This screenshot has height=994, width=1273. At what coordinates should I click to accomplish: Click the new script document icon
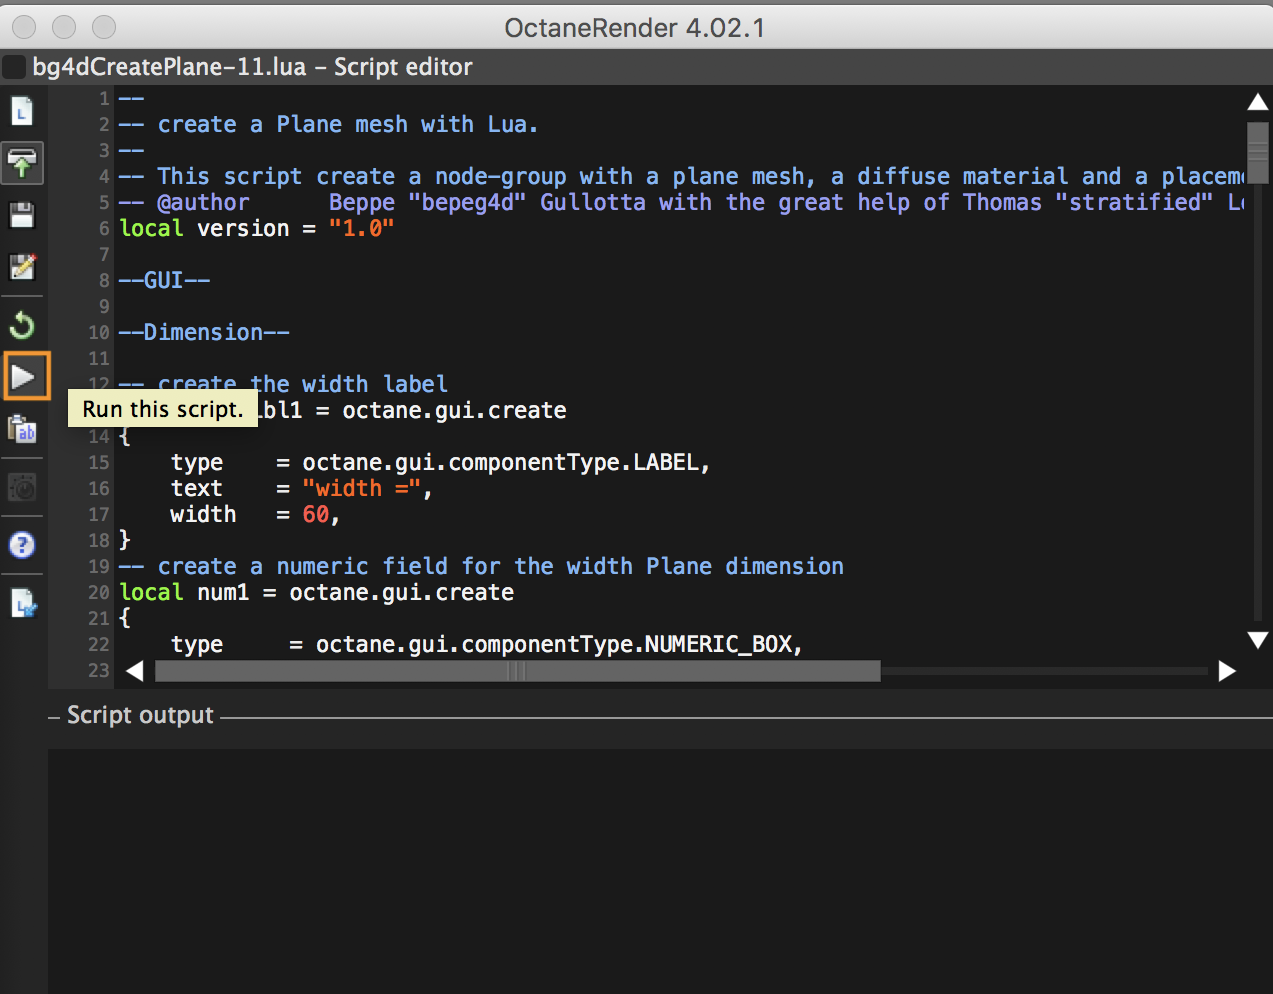point(22,111)
